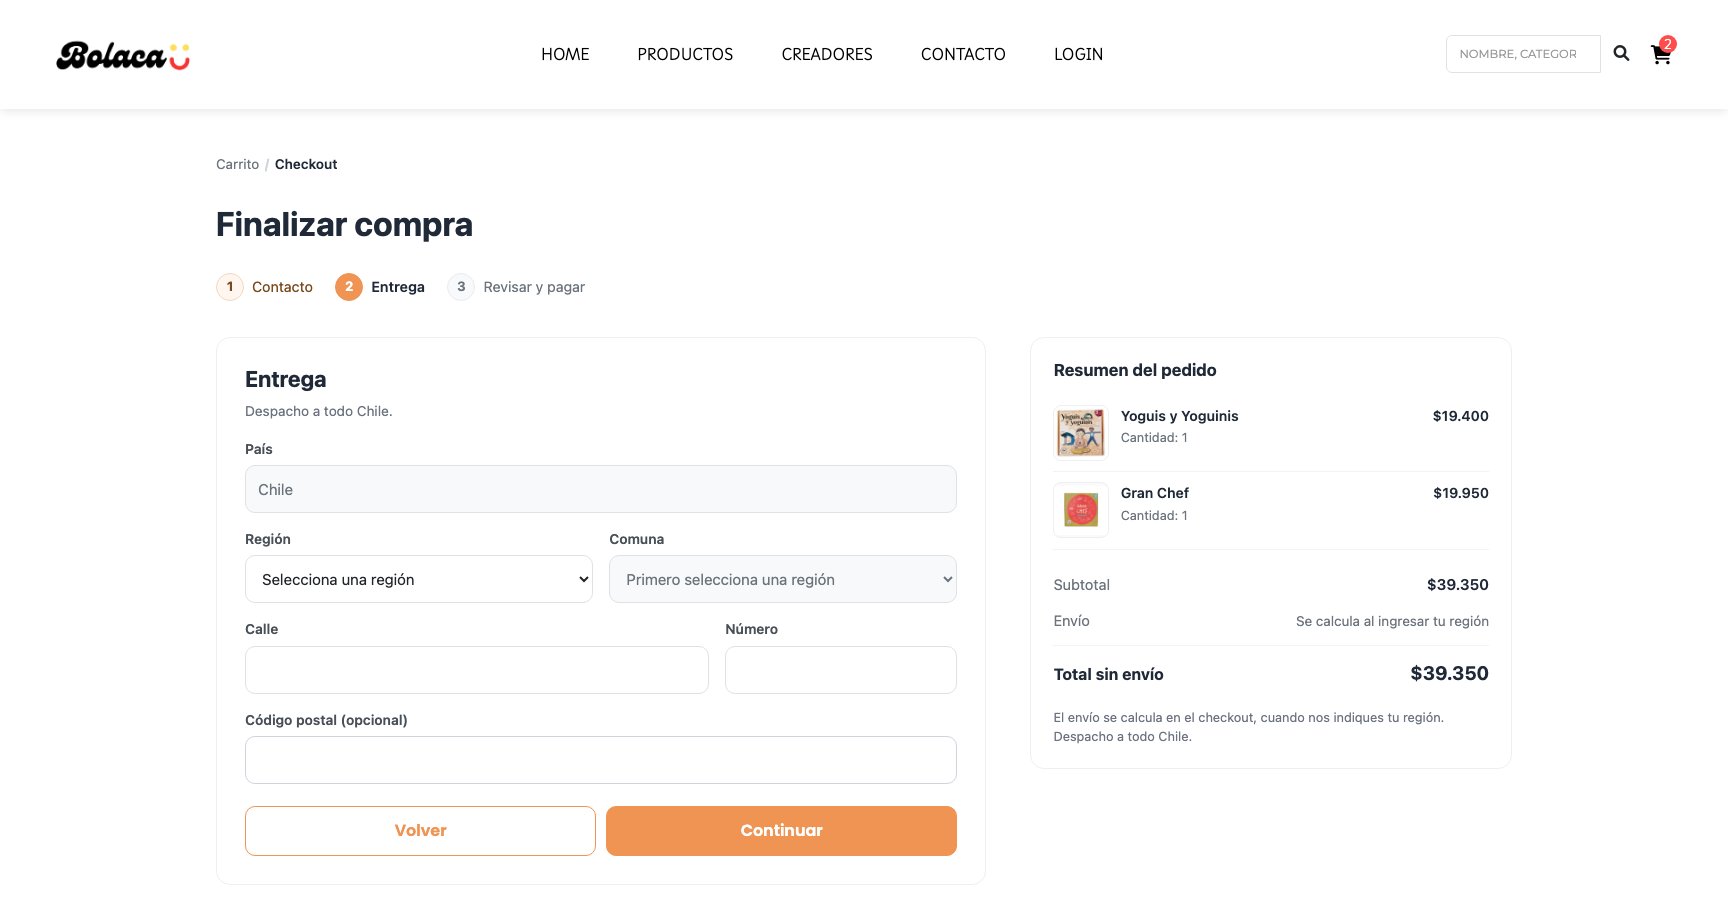Image resolution: width=1728 pixels, height=900 pixels.
Task: Click the Total sin envío label
Action: point(1108,674)
